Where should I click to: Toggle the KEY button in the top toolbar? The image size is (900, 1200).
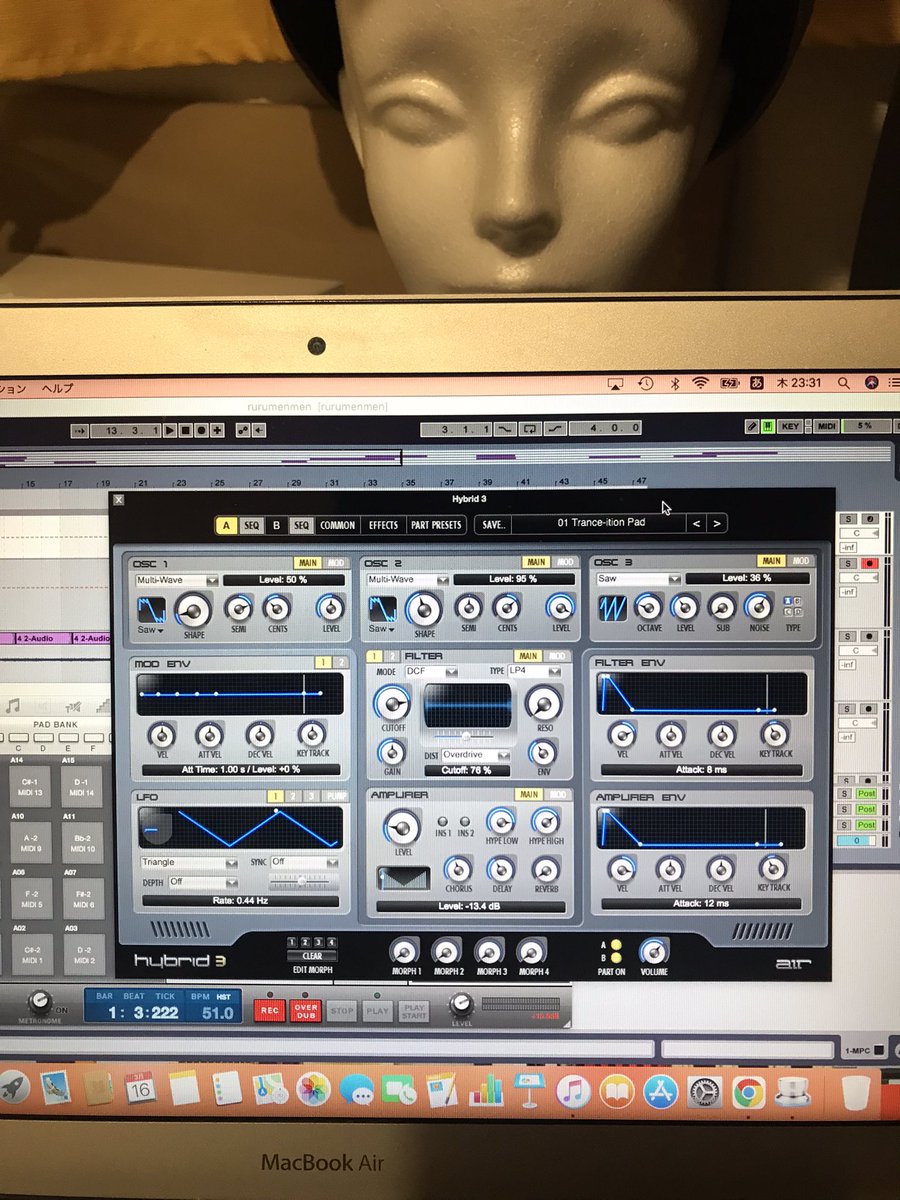790,427
